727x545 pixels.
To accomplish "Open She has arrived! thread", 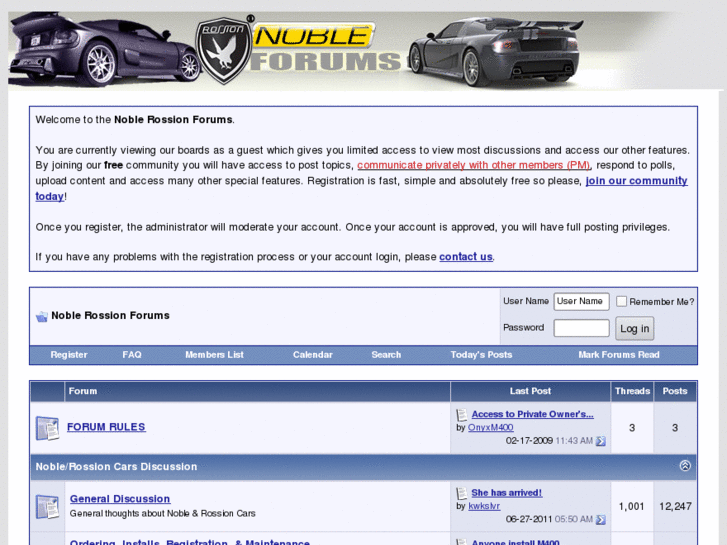I will coord(506,493).
